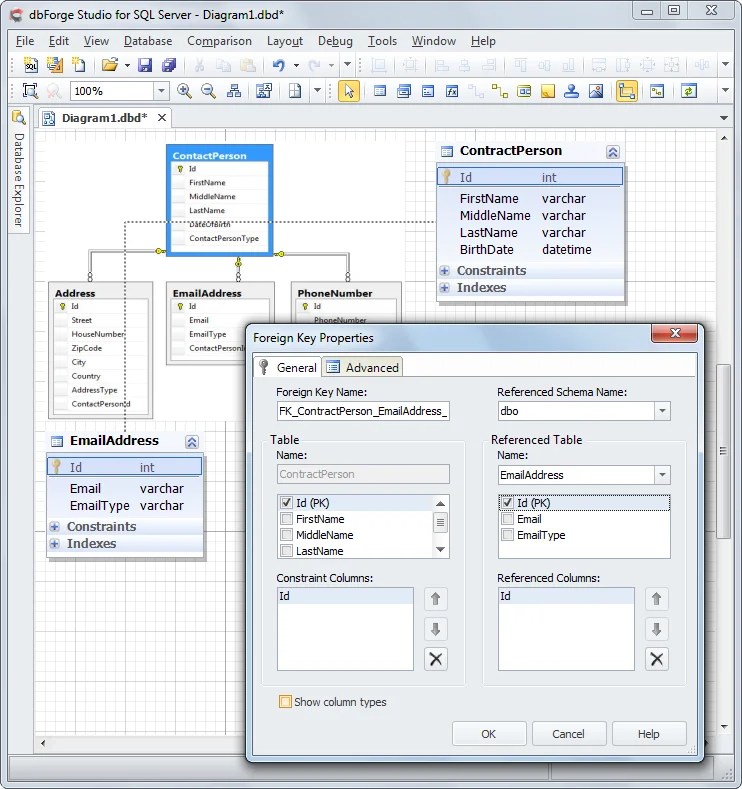Check MiddleName column checkbox
Viewport: 742px width, 789px height.
(x=286, y=535)
